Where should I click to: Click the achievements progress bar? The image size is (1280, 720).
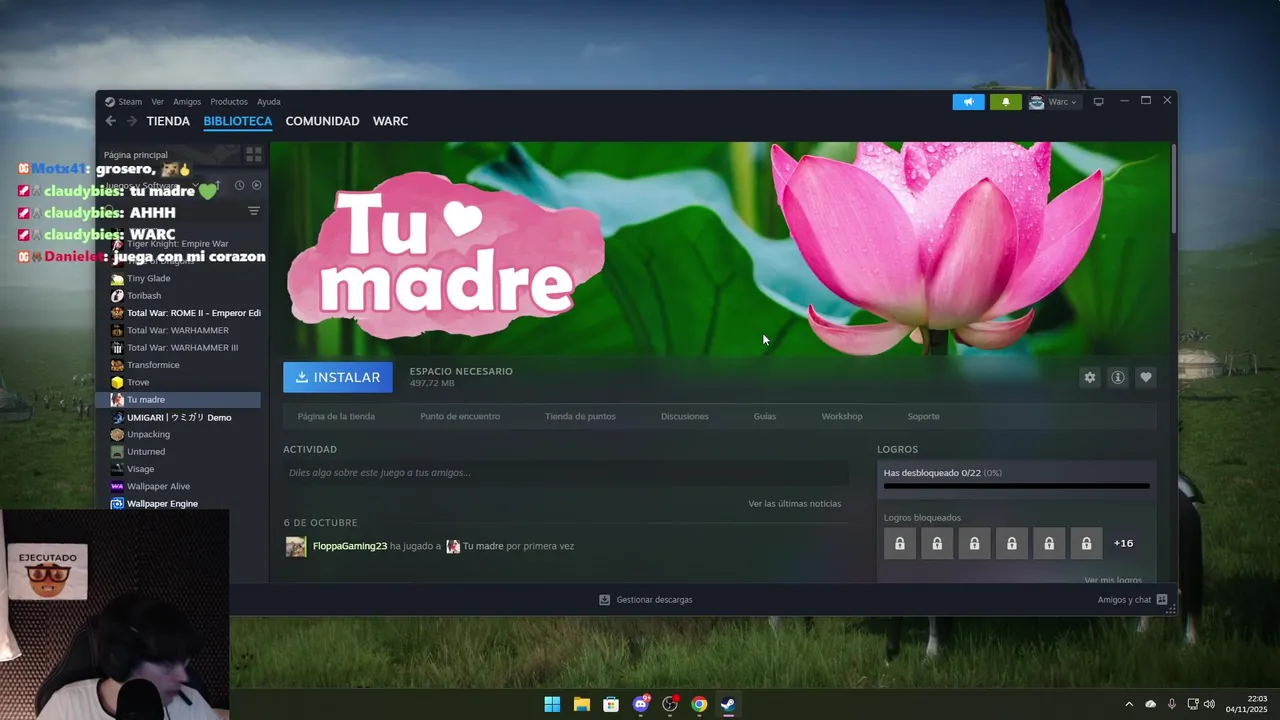[x=1017, y=487]
